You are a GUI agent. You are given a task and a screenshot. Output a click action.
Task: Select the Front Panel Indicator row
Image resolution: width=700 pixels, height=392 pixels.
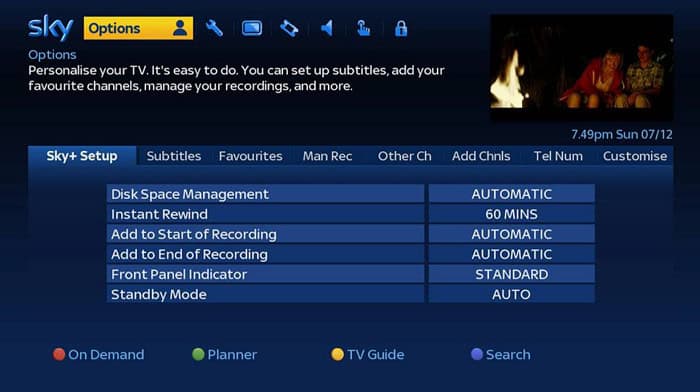coord(265,274)
